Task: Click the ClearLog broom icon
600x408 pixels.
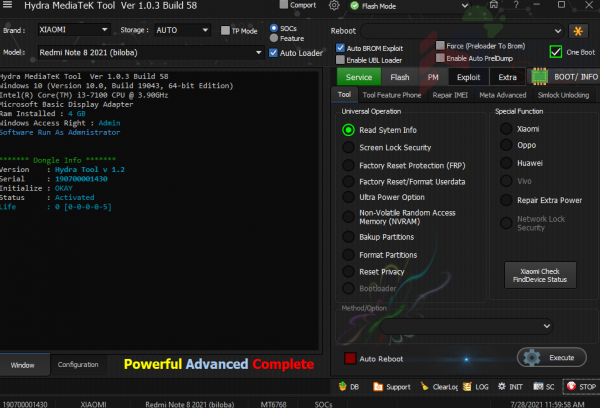Action: 424,386
